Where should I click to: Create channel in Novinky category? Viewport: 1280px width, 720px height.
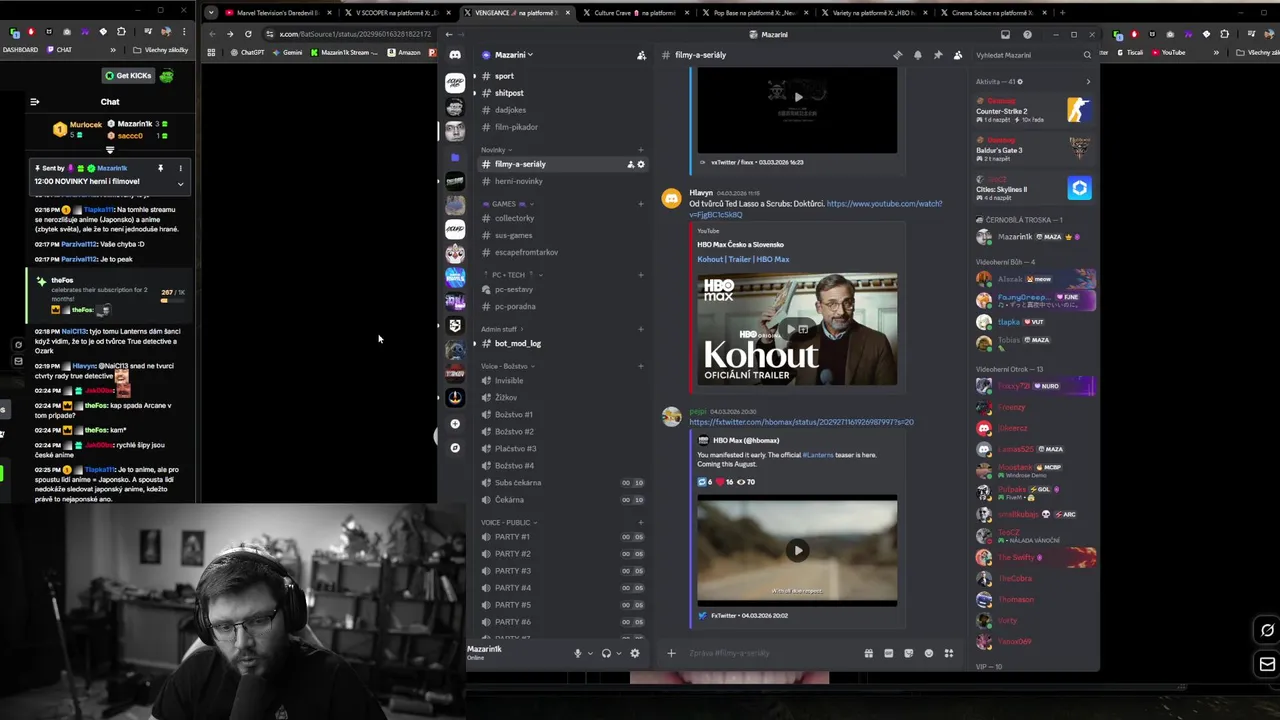pos(641,150)
